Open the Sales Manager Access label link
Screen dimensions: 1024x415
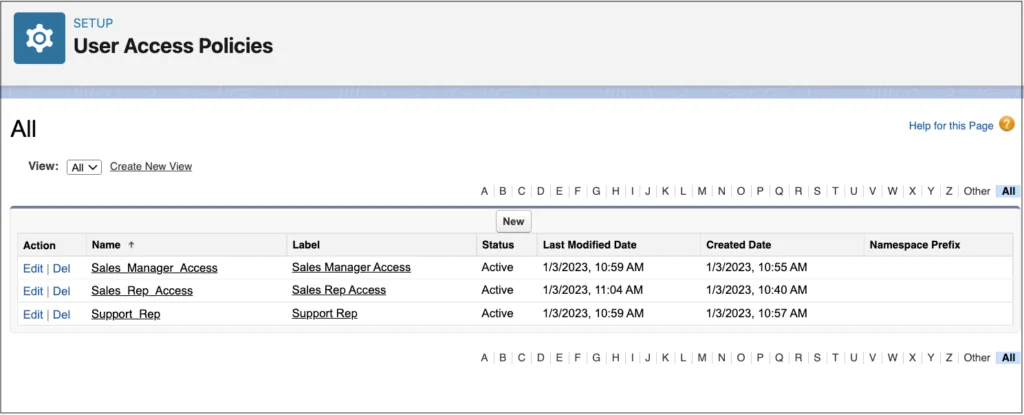[351, 267]
